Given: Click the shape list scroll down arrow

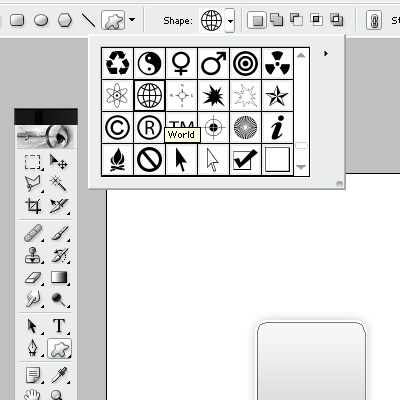Looking at the screenshot, I should point(301,167).
